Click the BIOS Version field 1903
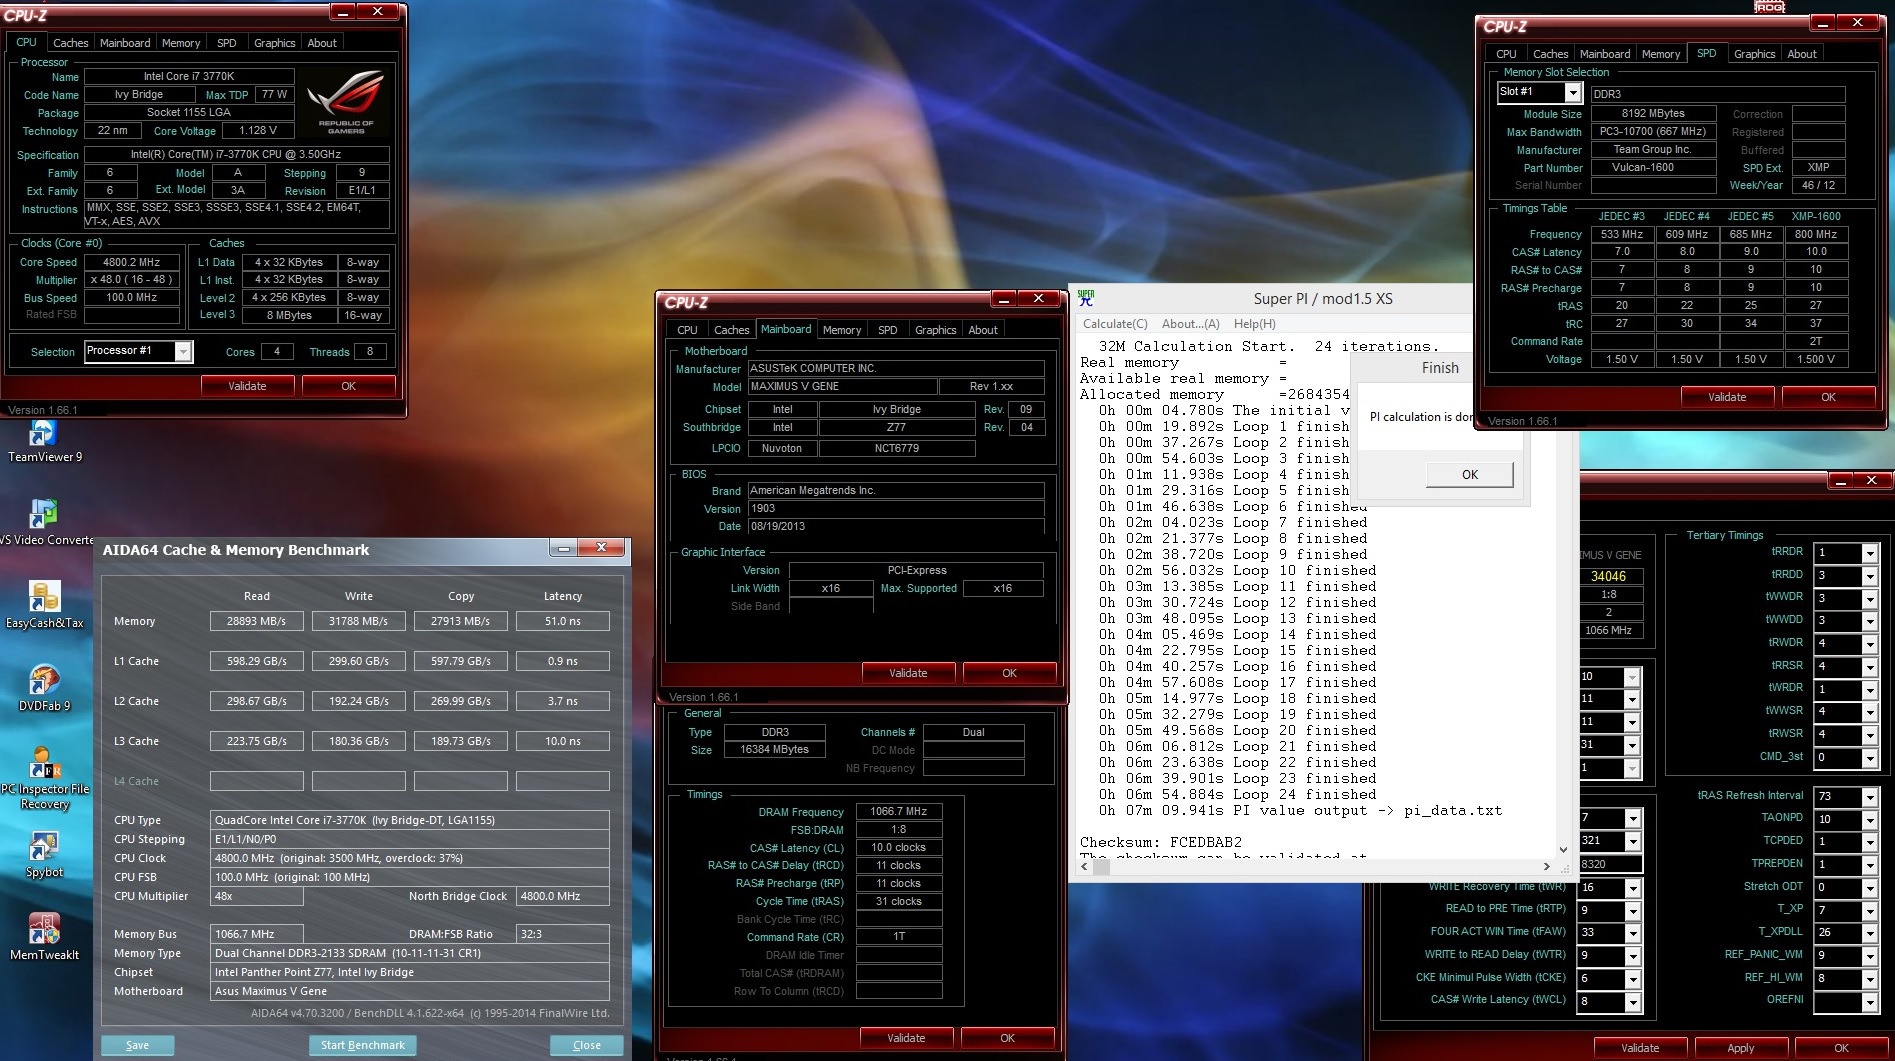1895x1061 pixels. click(896, 508)
